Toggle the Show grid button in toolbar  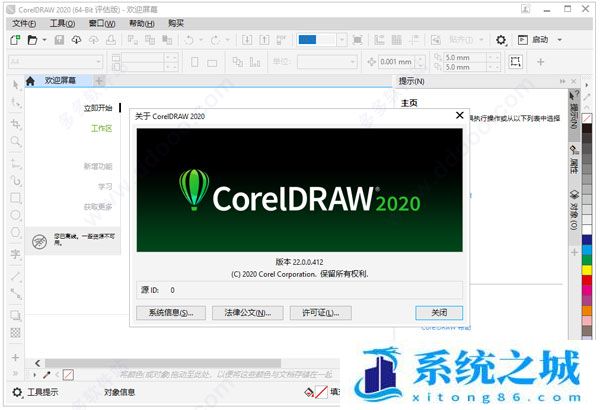tap(397, 40)
